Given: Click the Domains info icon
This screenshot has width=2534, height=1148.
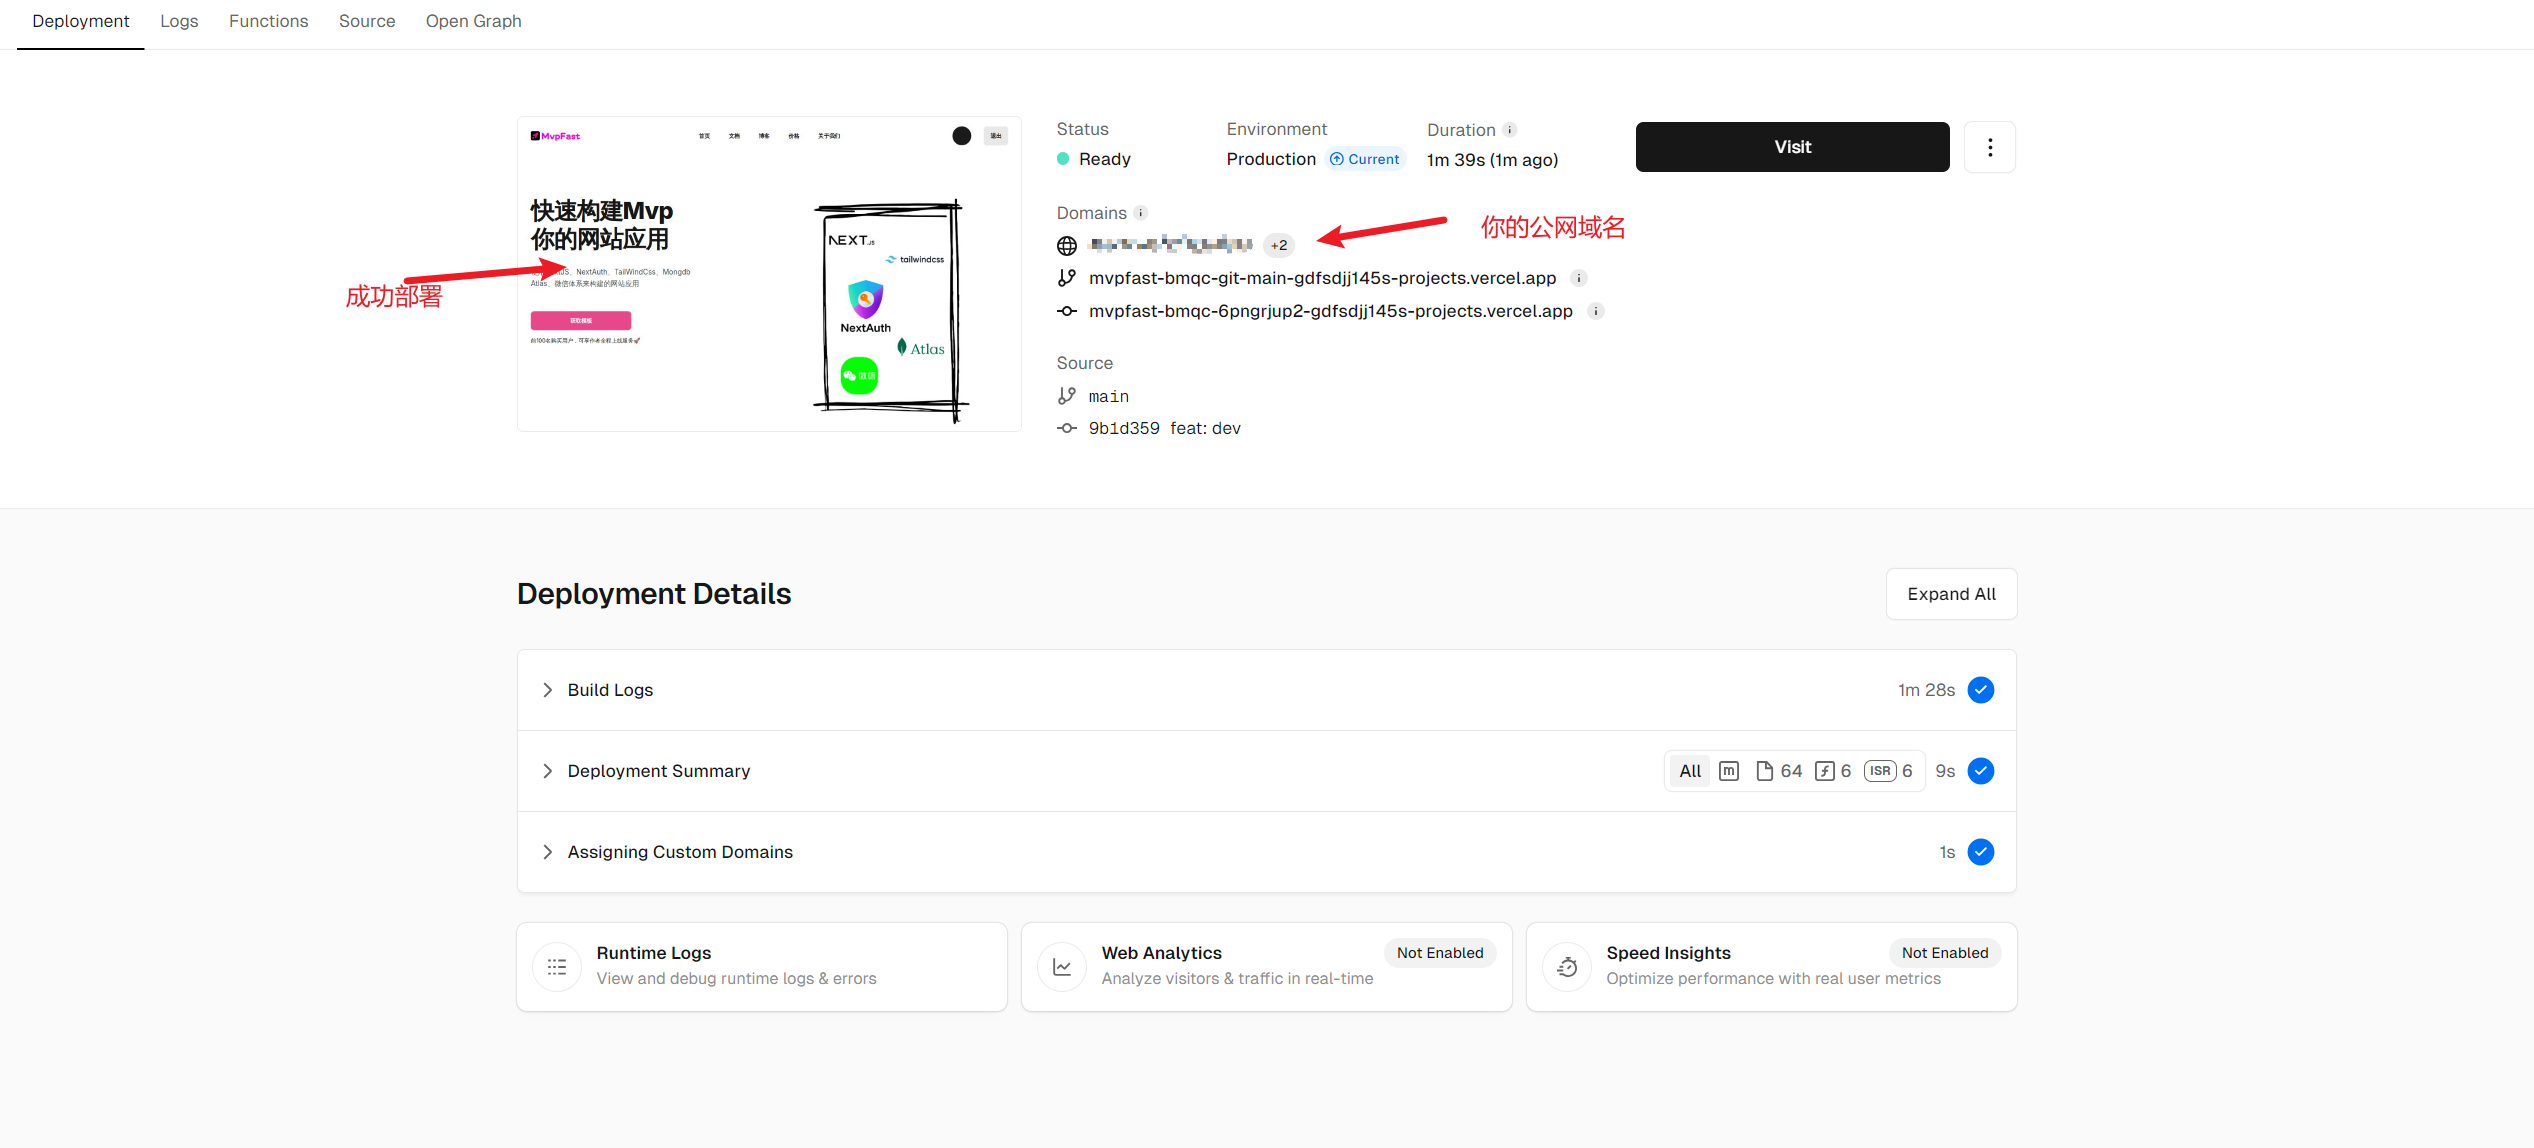Looking at the screenshot, I should (x=1140, y=213).
